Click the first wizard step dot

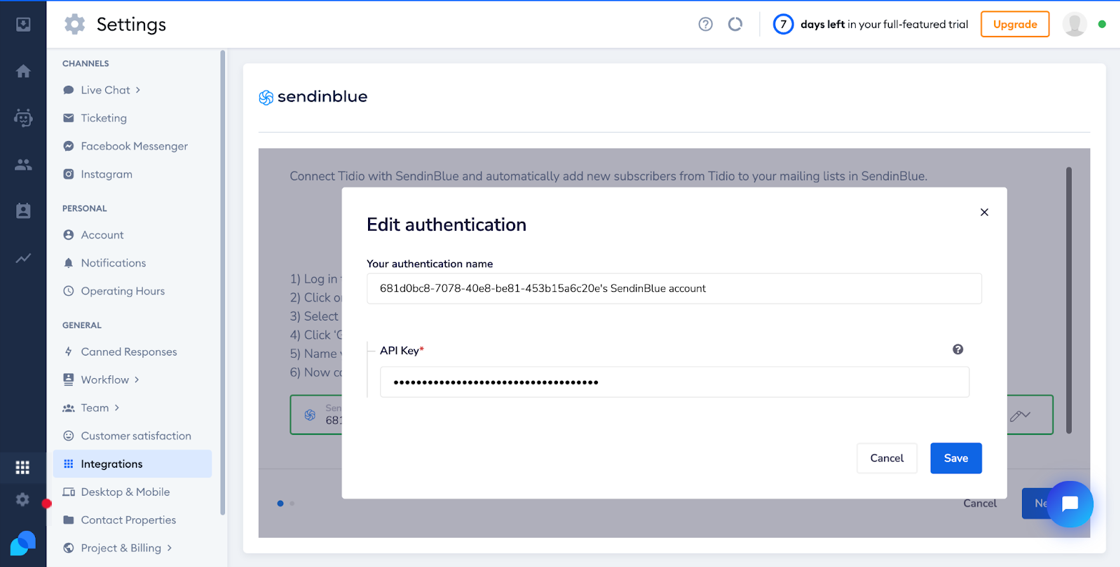pos(280,503)
